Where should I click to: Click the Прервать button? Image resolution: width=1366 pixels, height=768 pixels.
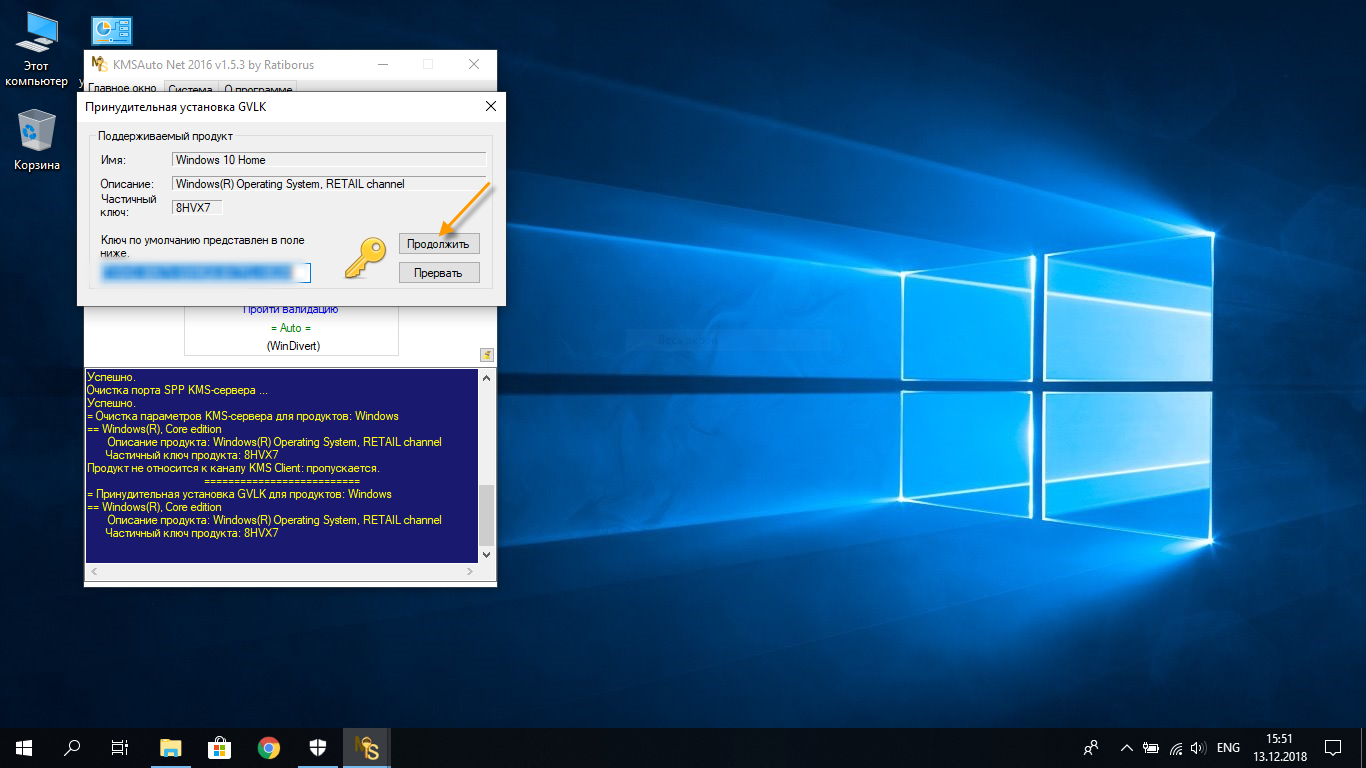coord(439,272)
